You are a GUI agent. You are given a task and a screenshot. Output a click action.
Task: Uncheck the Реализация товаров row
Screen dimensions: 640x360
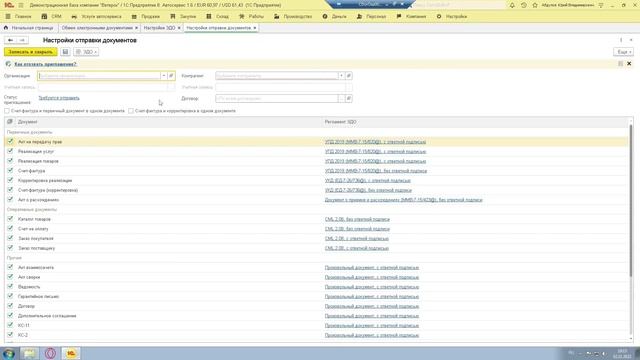(10, 161)
